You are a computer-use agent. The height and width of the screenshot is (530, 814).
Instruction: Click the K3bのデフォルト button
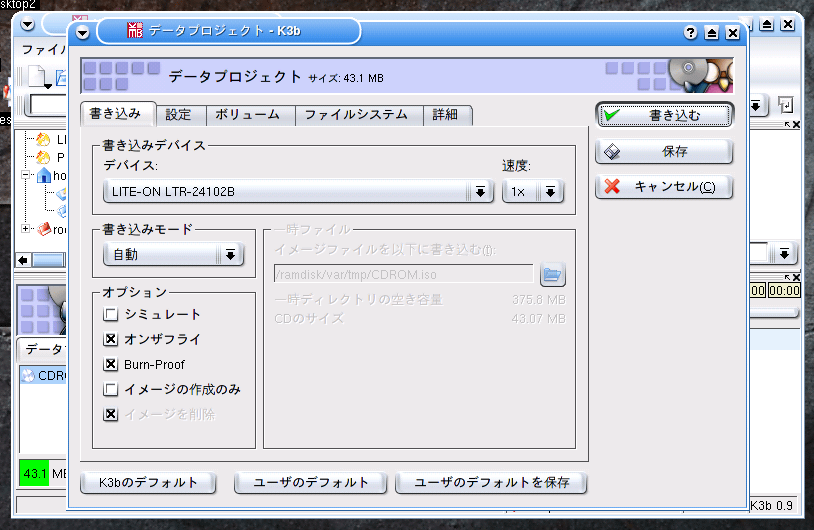coord(148,482)
